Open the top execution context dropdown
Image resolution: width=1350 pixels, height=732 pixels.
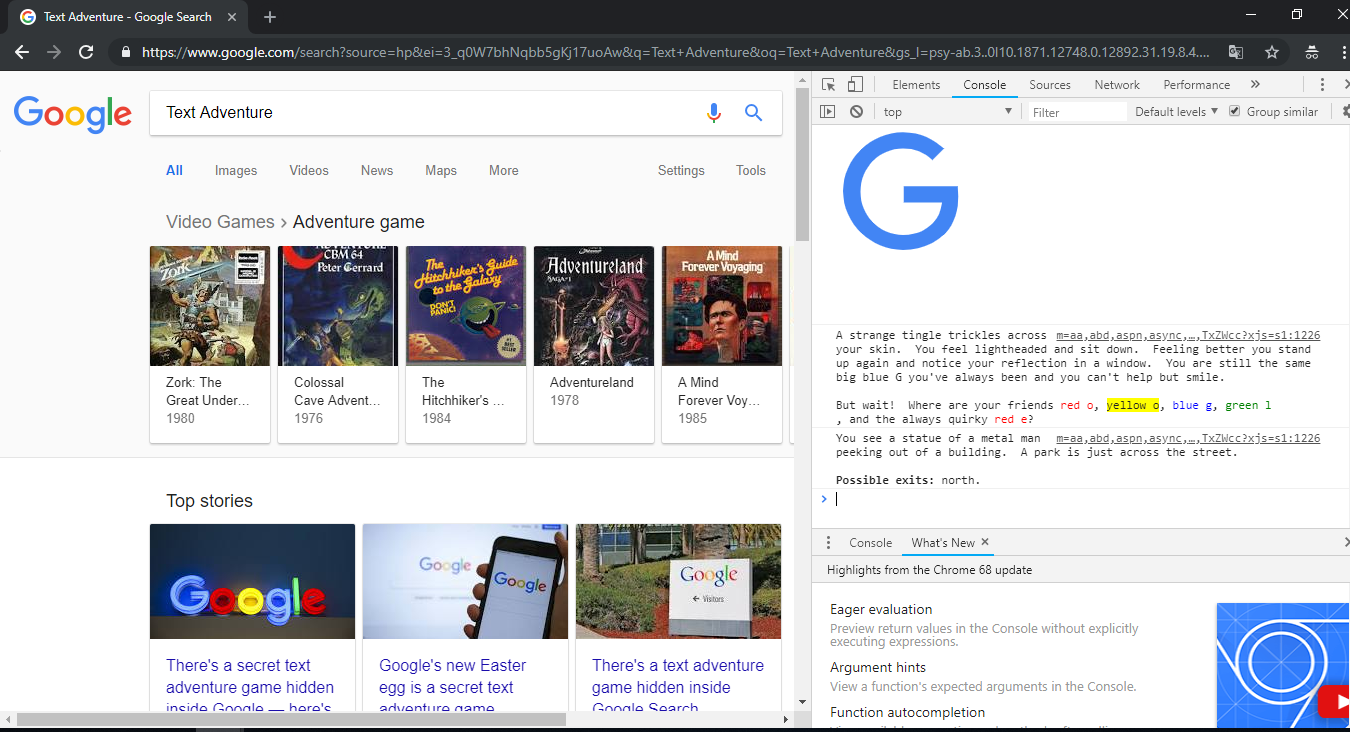947,112
